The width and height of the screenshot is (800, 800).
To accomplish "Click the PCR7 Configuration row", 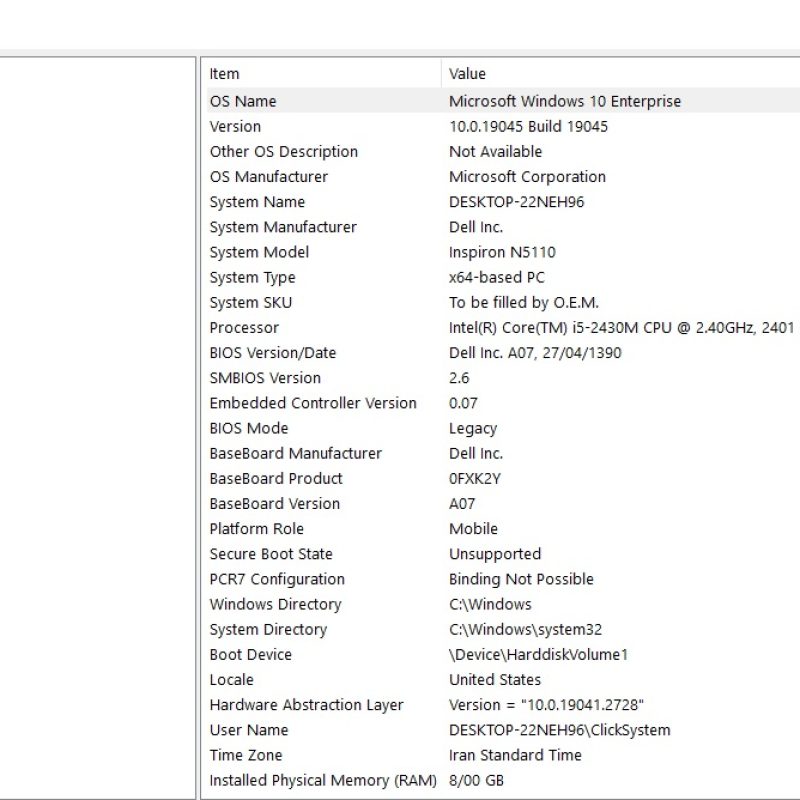I will click(277, 579).
